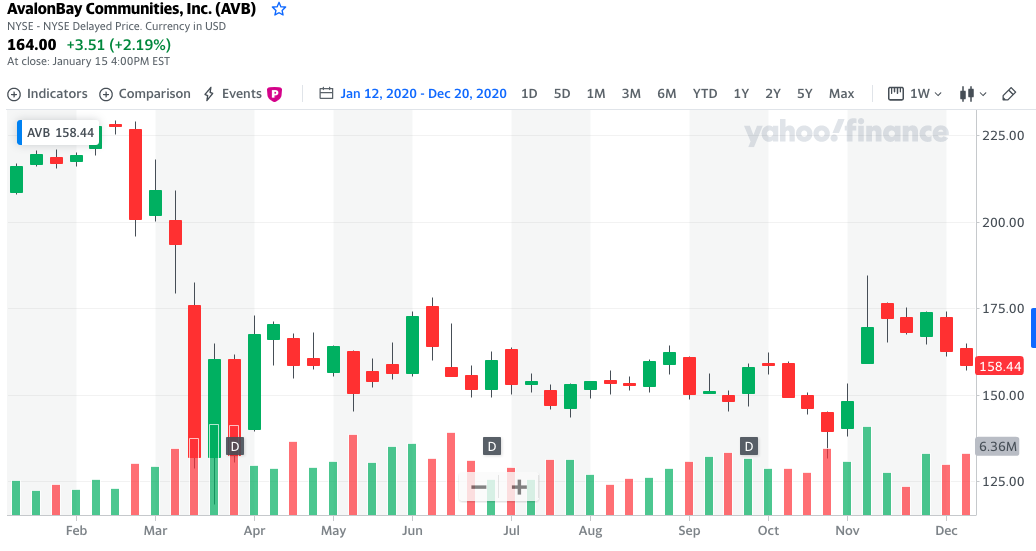Click the dividend marker near July

click(x=492, y=447)
